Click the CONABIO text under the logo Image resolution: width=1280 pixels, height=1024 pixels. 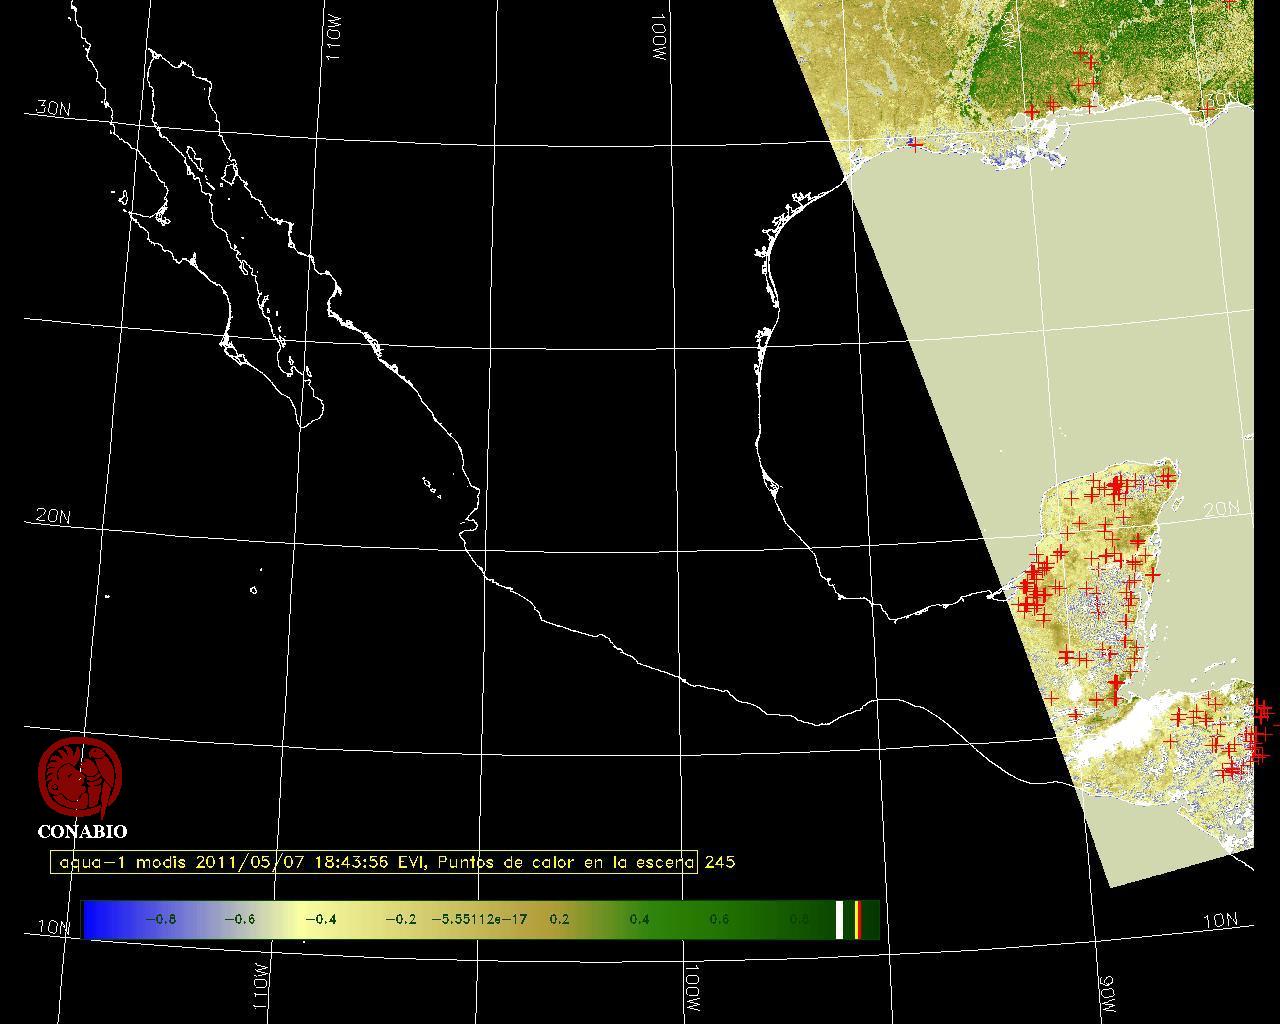82,831
